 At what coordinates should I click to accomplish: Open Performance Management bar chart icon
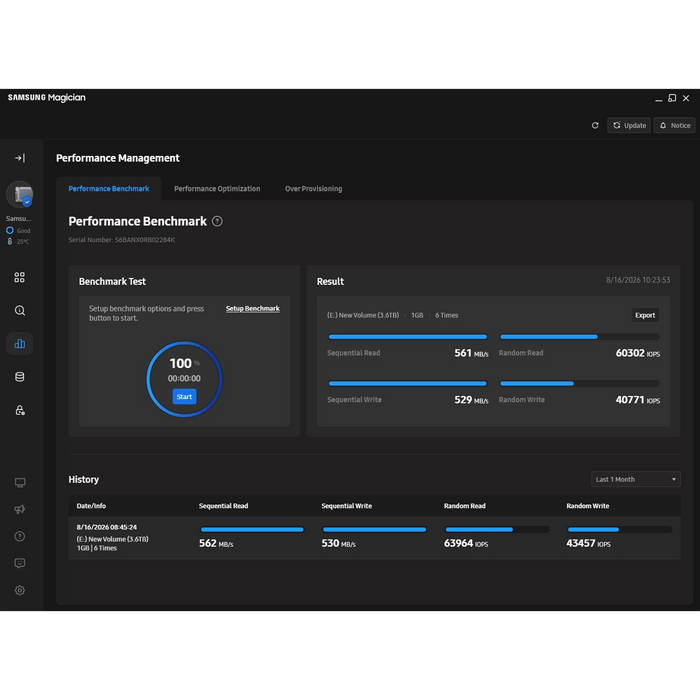tap(20, 343)
